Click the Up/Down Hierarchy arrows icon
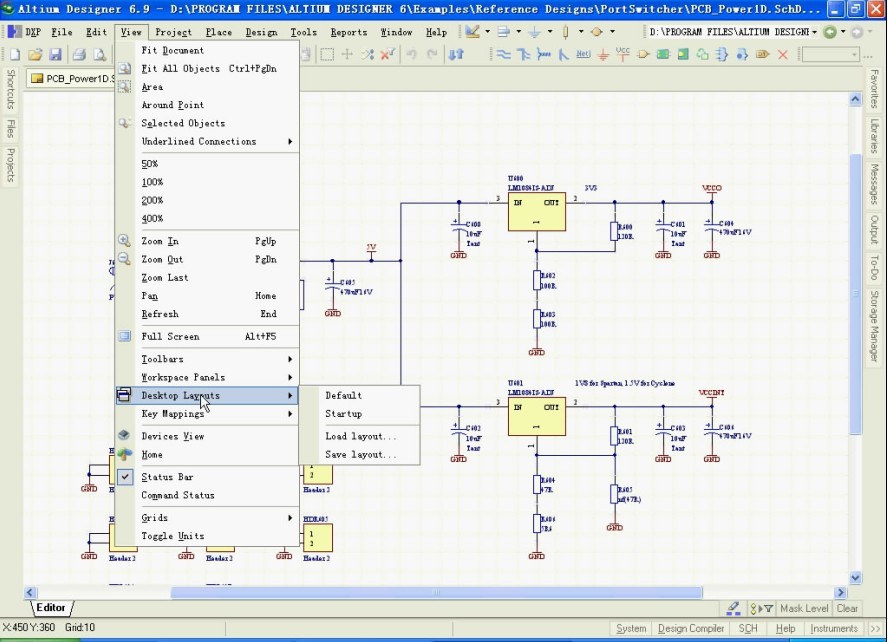 pos(456,54)
